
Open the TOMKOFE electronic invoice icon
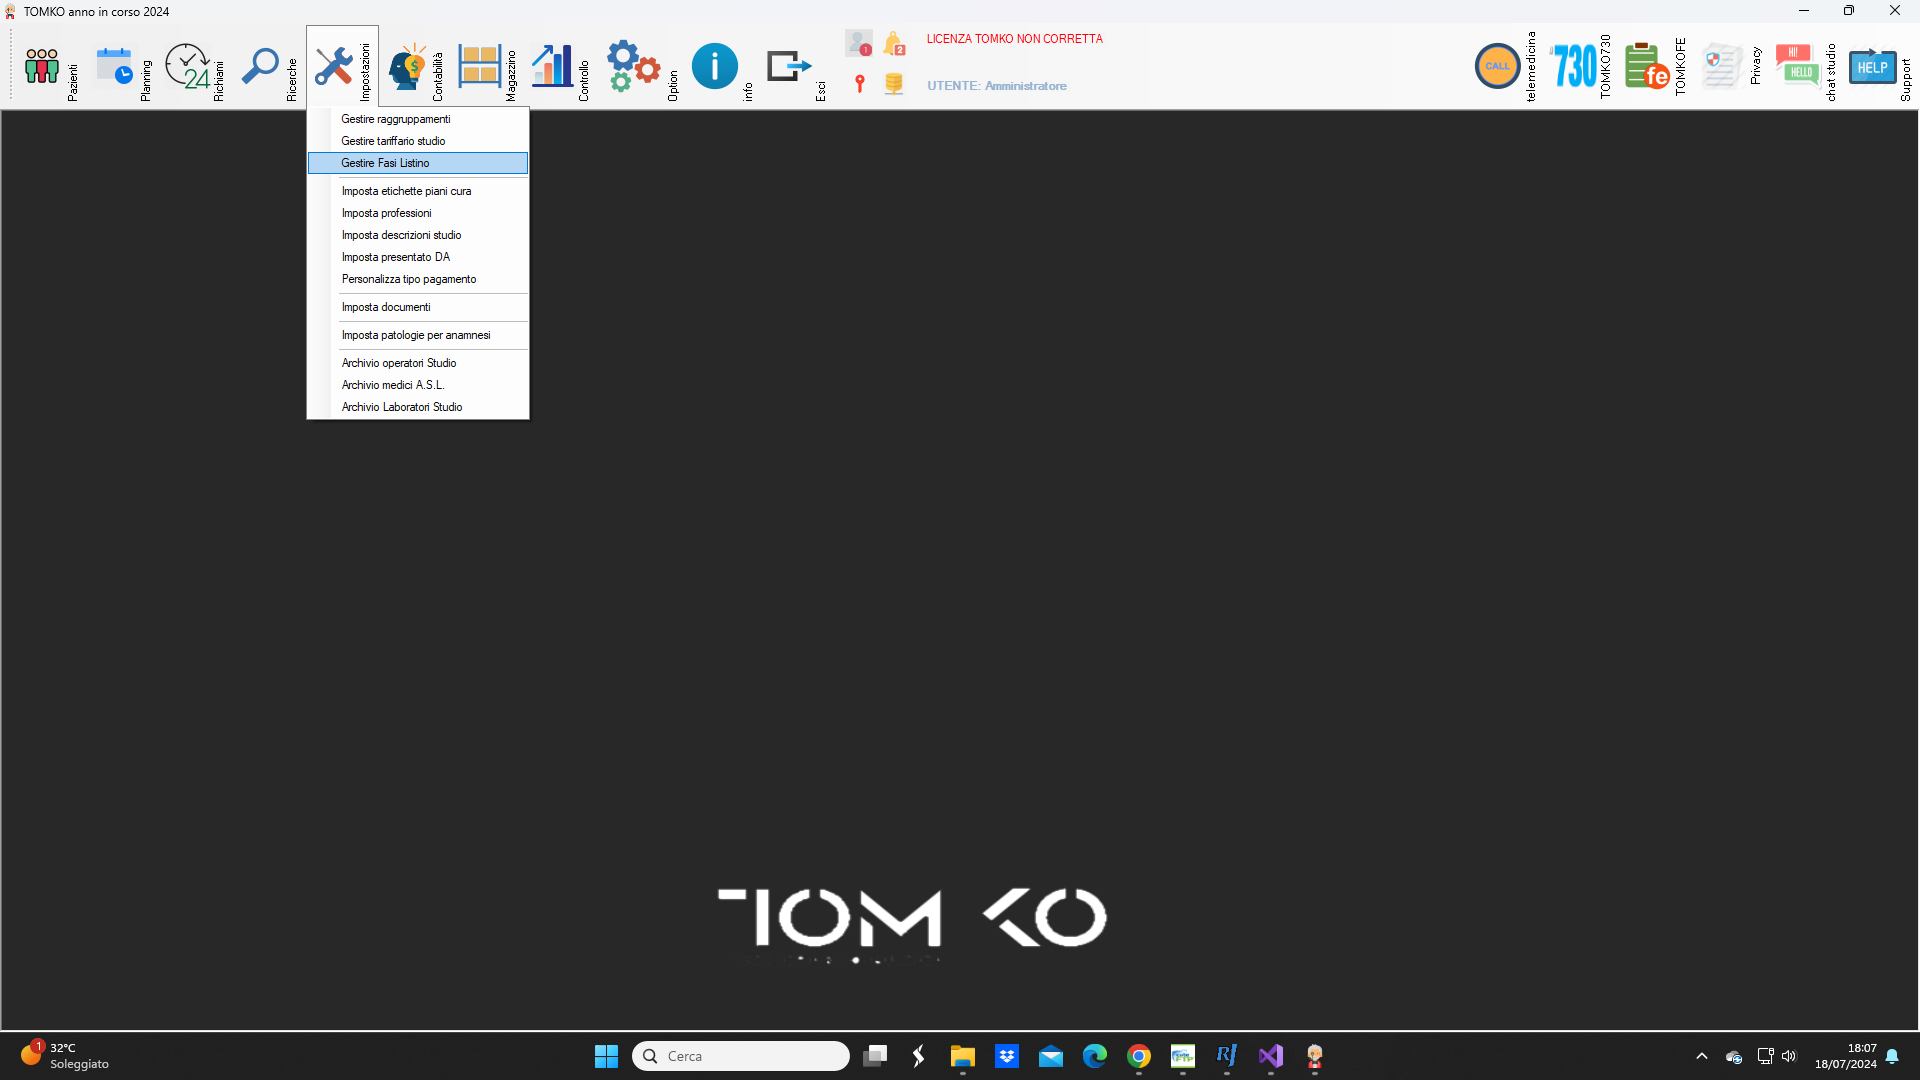1647,66
